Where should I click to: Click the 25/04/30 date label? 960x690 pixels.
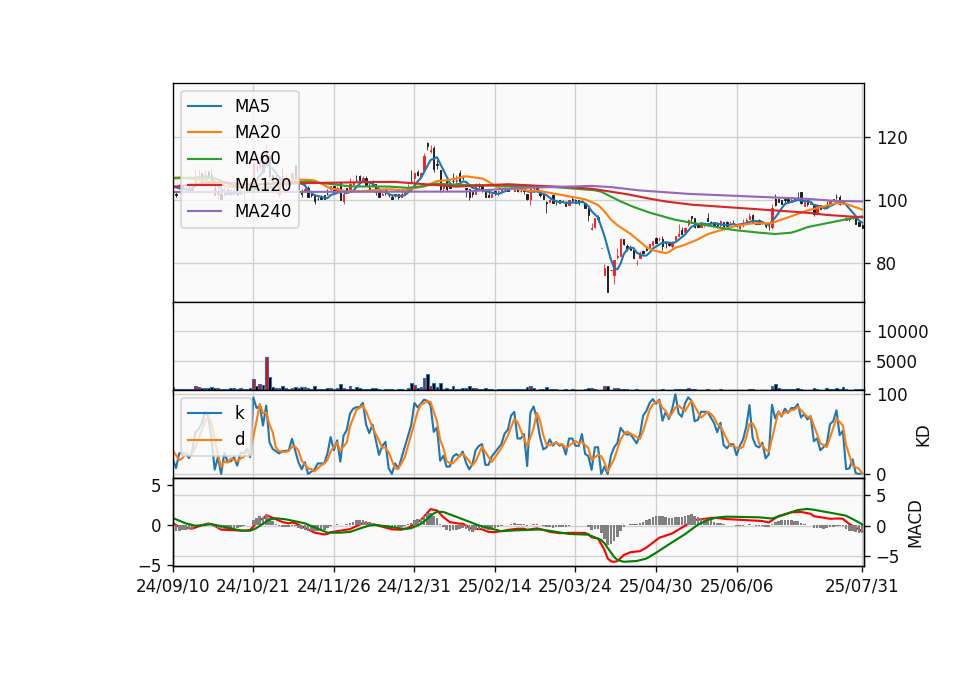pyautogui.click(x=656, y=586)
